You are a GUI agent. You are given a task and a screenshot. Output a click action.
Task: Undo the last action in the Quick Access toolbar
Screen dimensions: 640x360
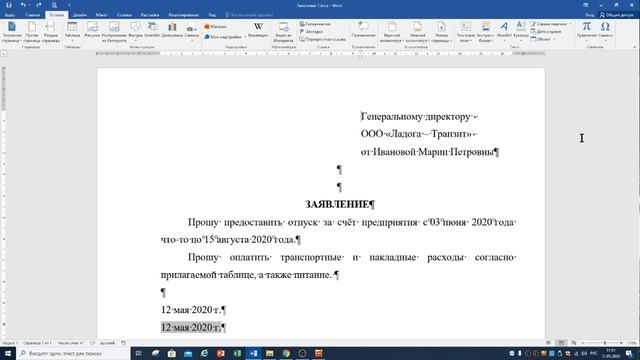tap(23, 5)
